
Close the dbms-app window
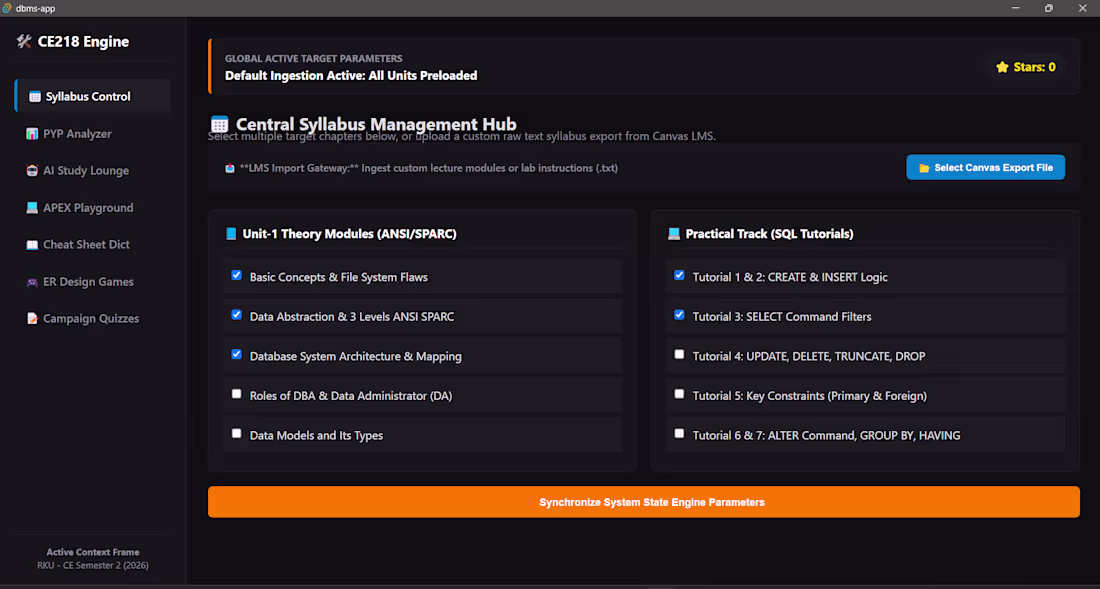coord(1082,8)
